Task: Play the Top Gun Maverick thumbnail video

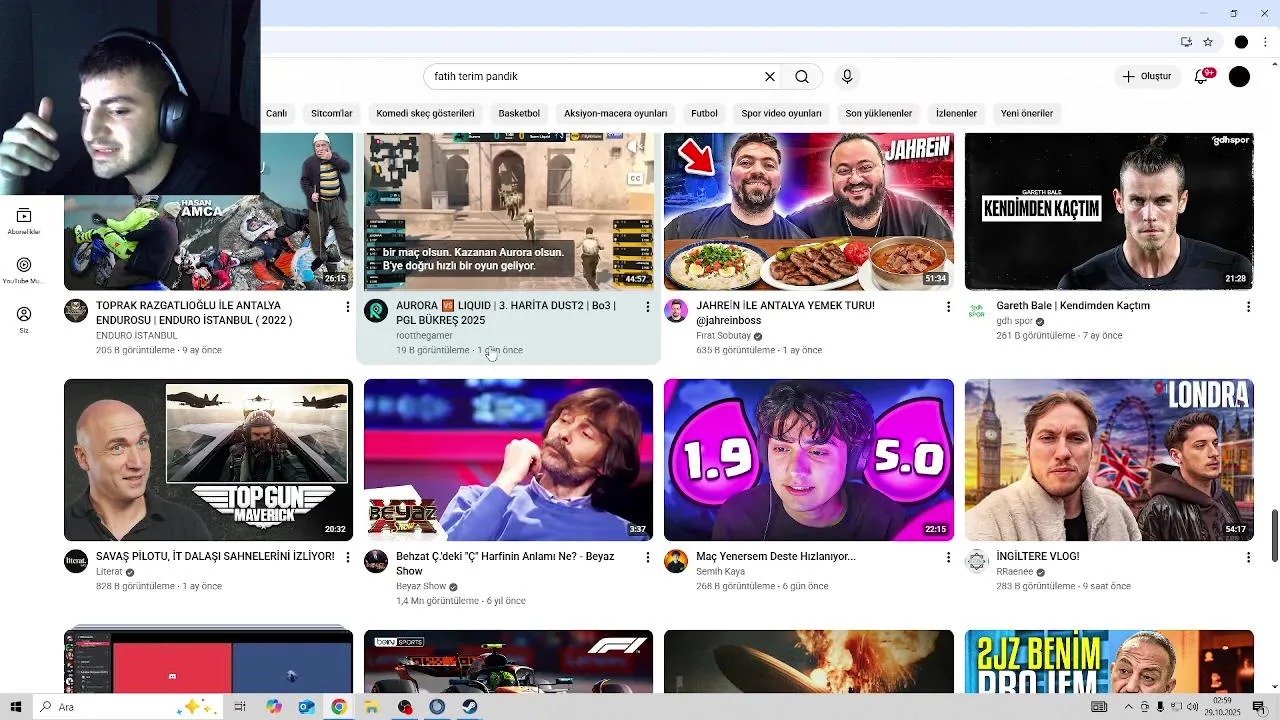Action: 208,460
